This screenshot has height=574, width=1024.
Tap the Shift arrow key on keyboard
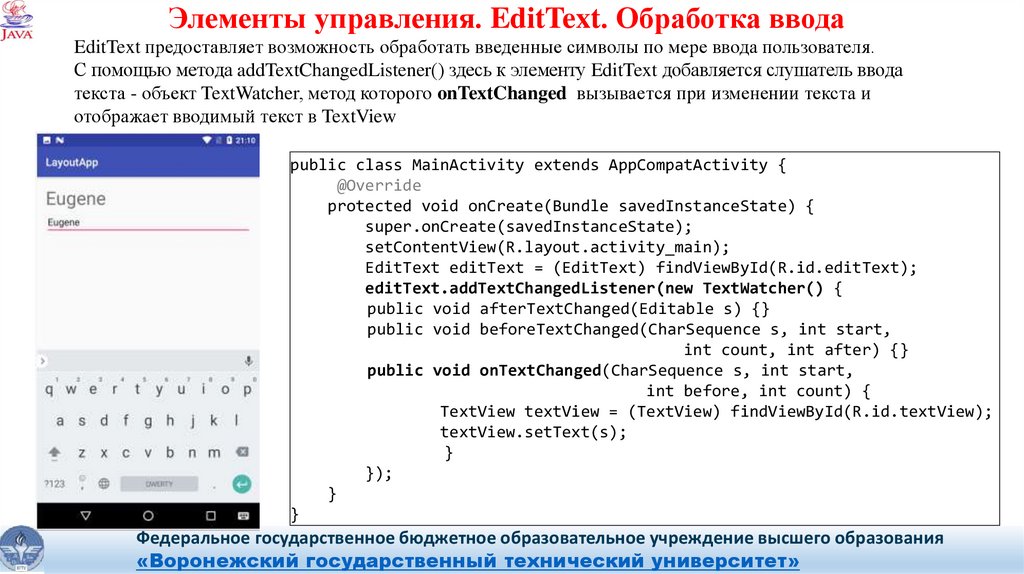[54, 452]
